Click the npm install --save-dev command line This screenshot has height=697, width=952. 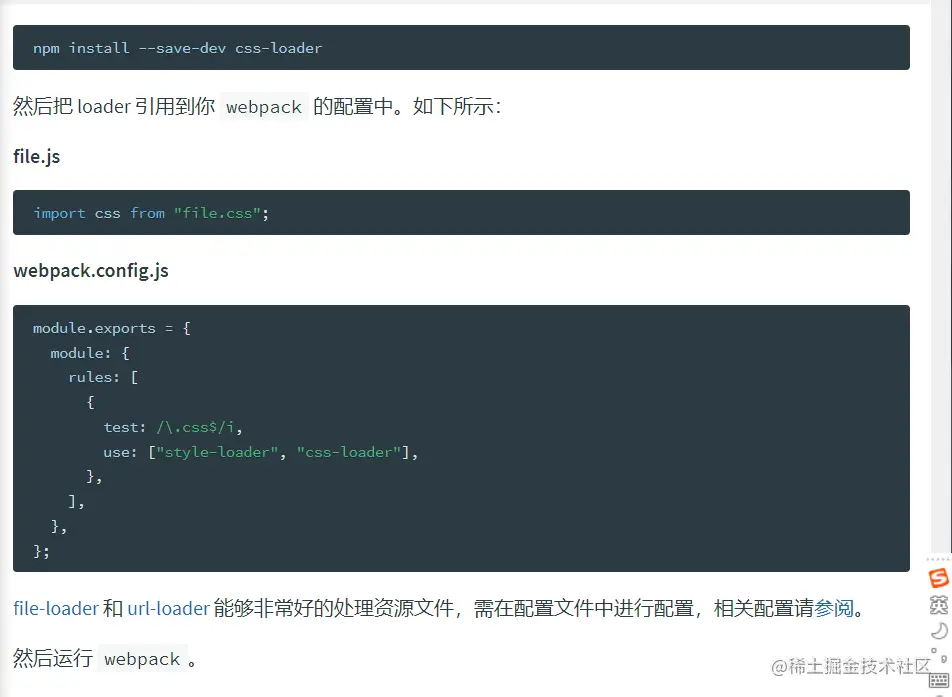(x=177, y=48)
